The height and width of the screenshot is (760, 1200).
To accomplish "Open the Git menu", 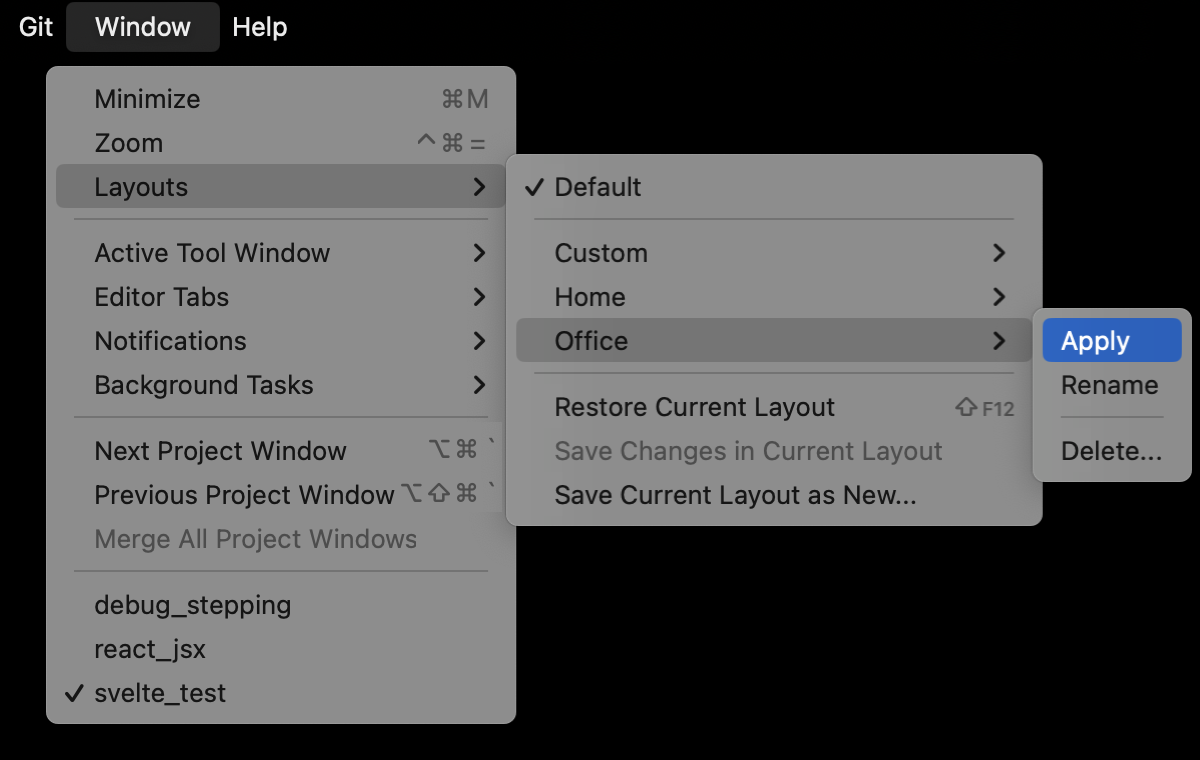I will (34, 27).
